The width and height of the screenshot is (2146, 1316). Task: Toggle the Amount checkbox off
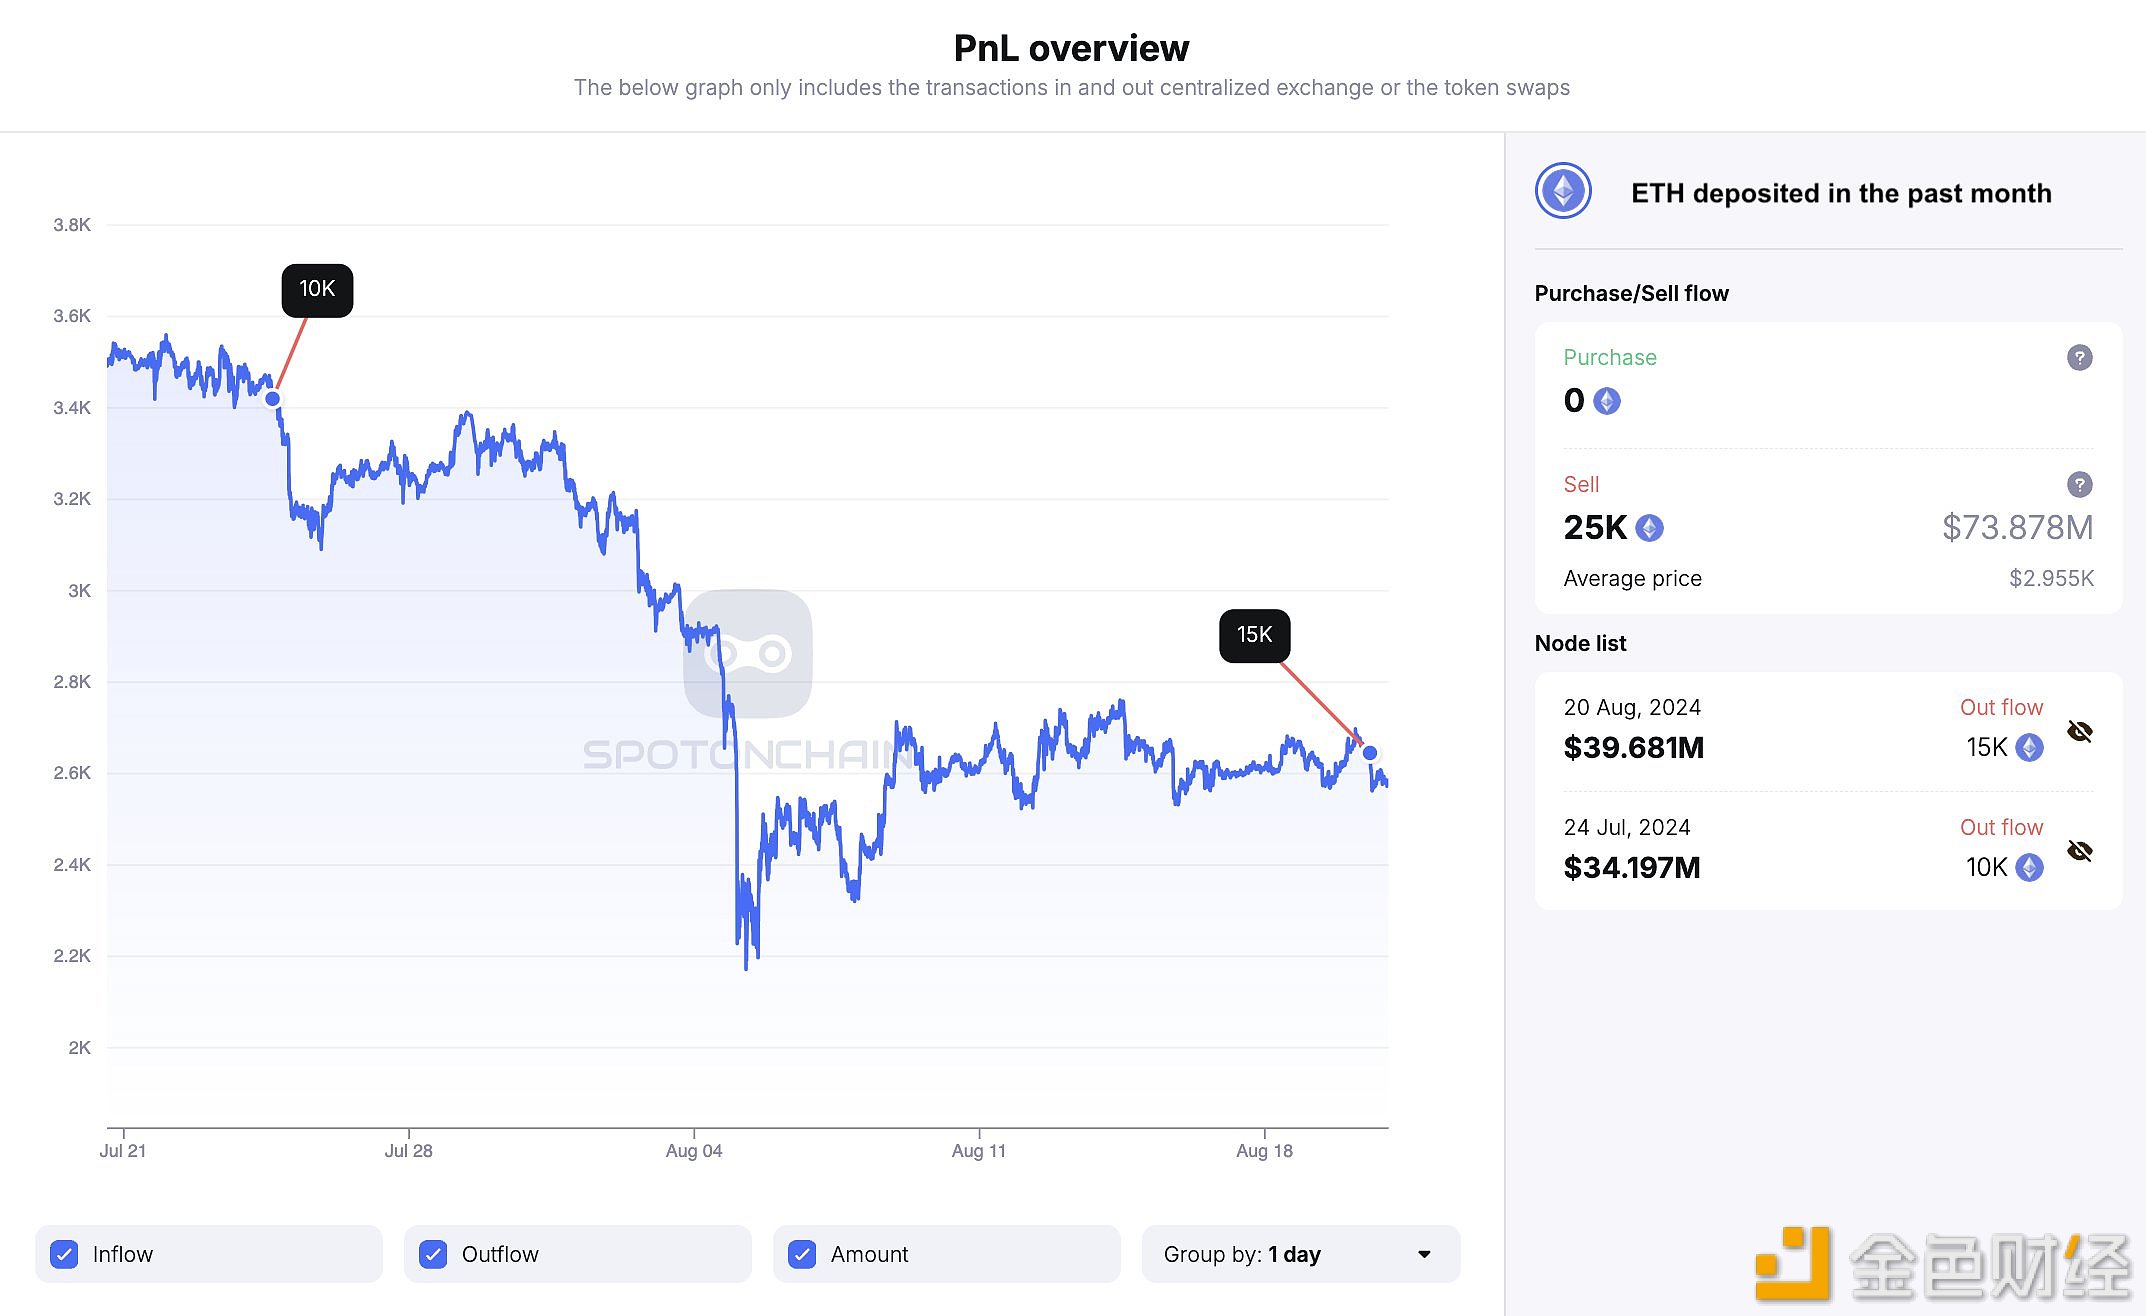(x=808, y=1253)
